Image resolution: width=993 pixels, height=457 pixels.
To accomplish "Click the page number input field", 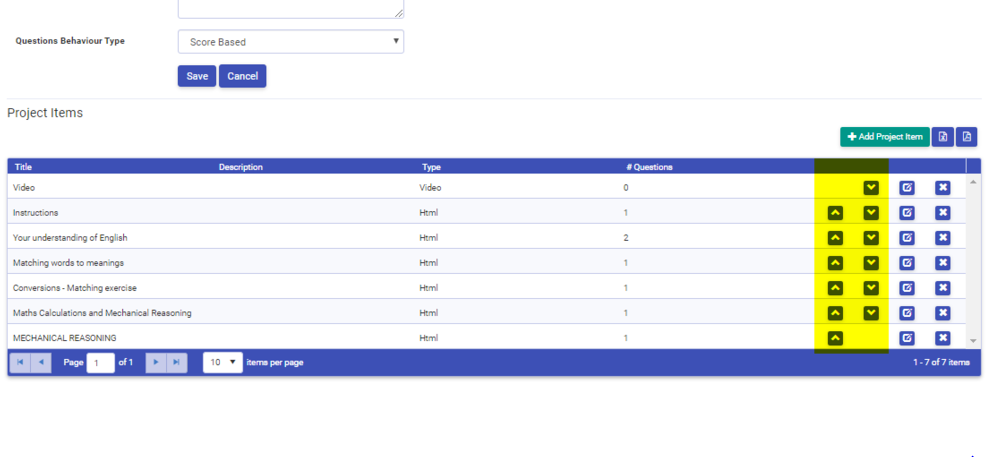I will click(x=100, y=363).
